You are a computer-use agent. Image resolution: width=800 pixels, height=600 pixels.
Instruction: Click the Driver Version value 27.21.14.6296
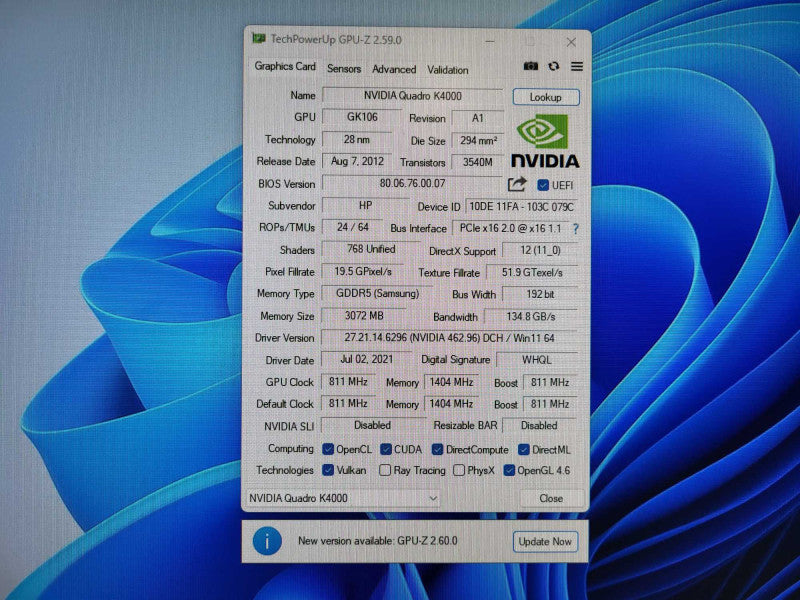coord(449,338)
